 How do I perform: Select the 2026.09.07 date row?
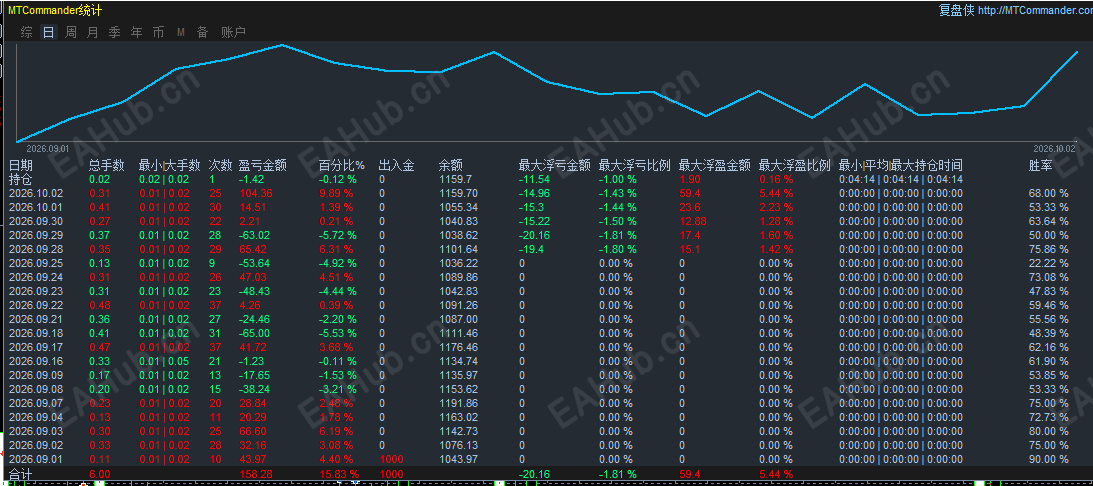tap(36, 403)
